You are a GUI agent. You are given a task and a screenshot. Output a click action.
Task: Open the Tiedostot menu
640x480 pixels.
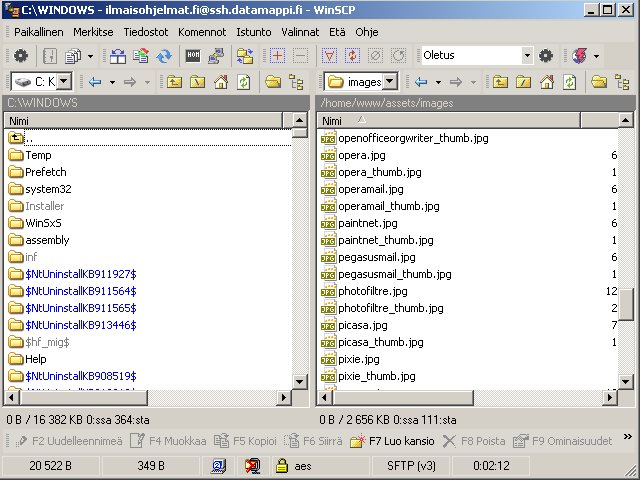pos(146,32)
